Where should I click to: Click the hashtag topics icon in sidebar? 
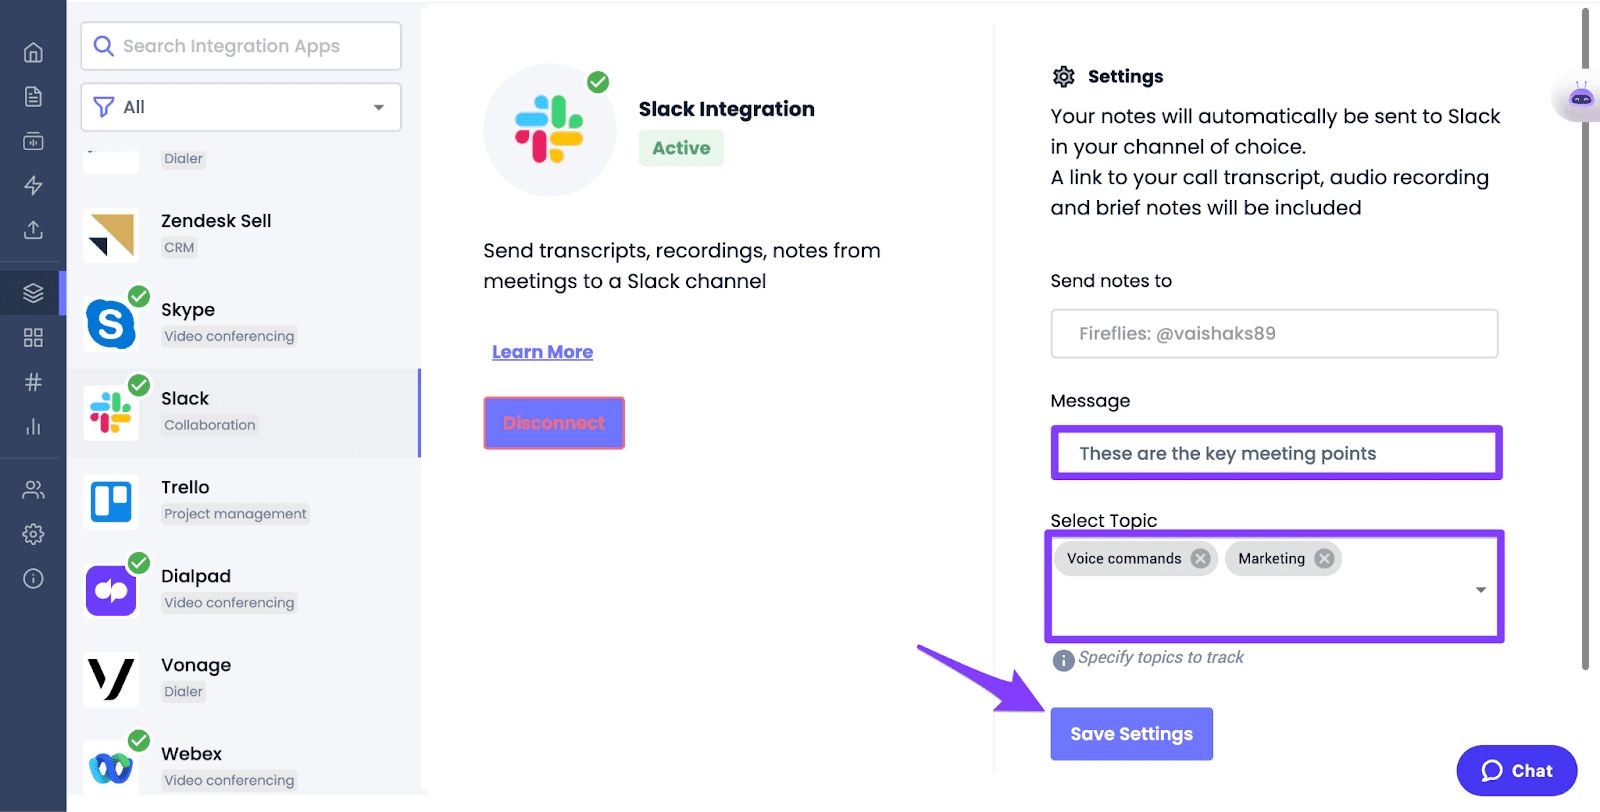tap(33, 381)
